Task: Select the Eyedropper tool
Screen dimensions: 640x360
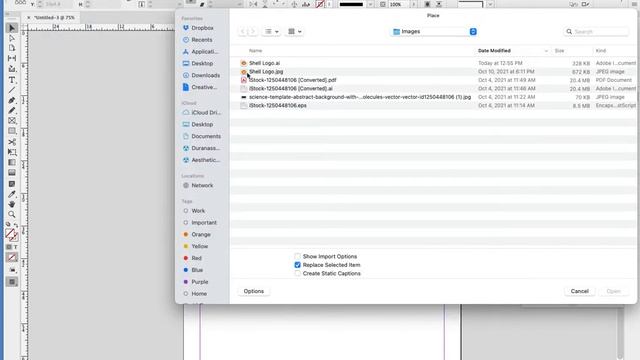Action: click(x=12, y=194)
